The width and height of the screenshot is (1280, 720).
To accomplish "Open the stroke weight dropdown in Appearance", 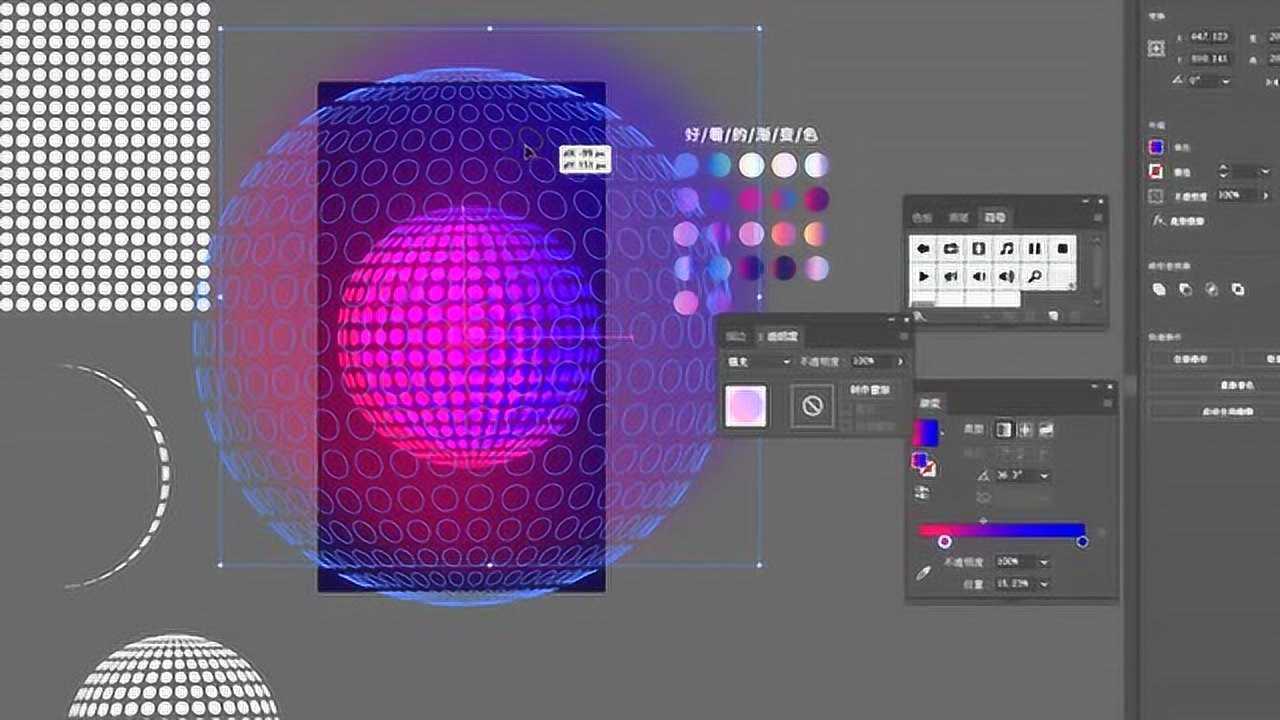I will 1264,171.
